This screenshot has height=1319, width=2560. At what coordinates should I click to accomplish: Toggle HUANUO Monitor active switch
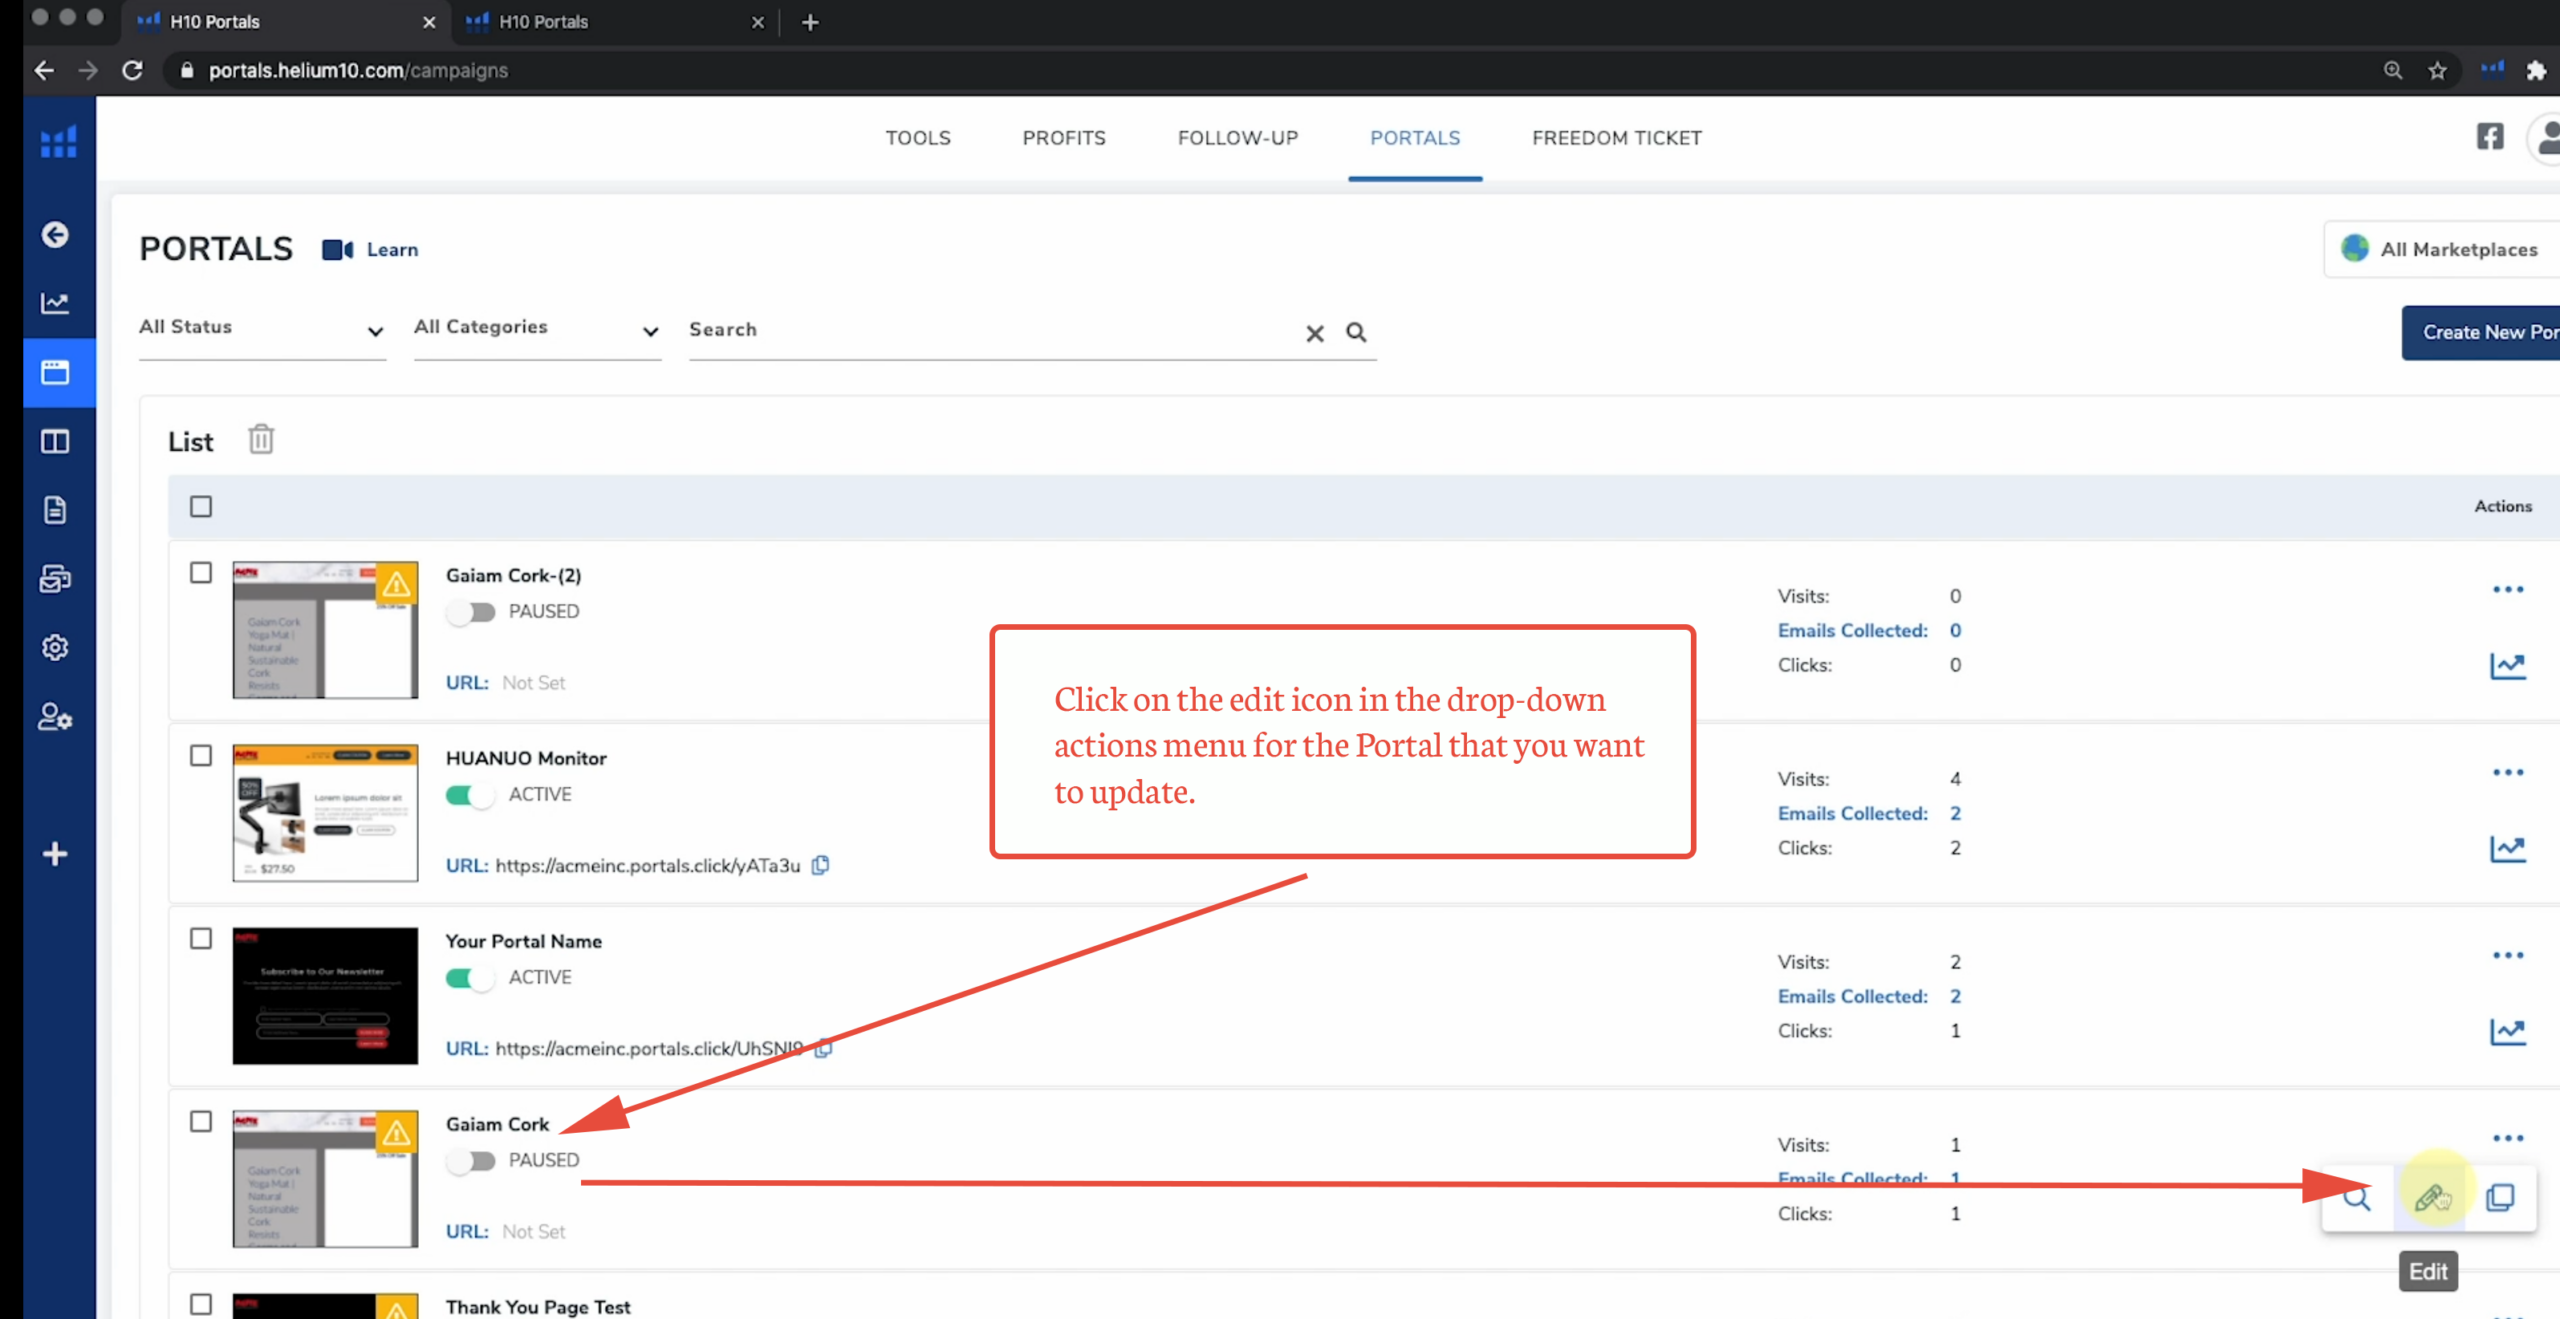(x=470, y=795)
